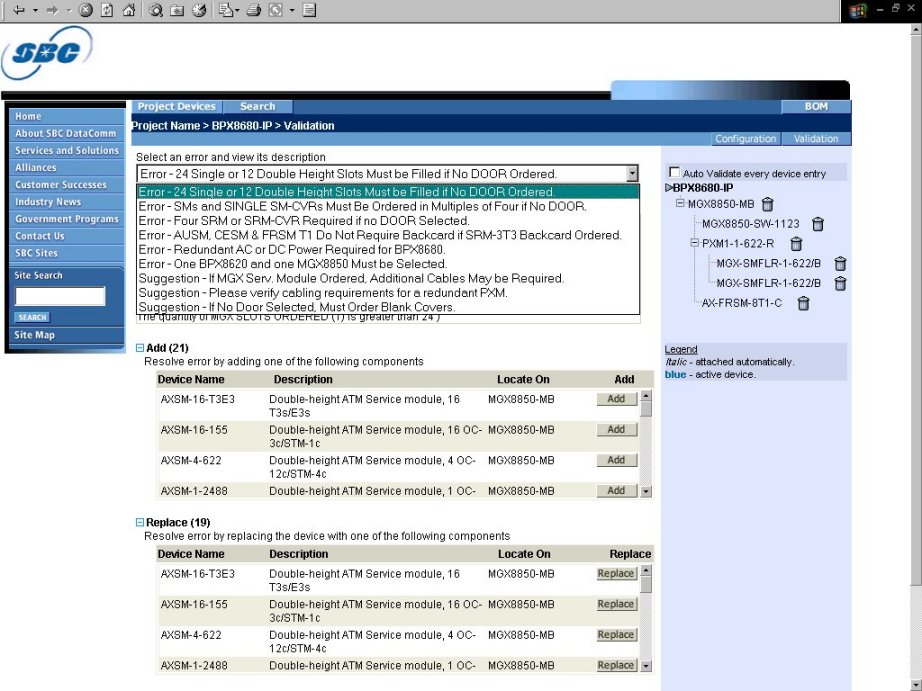This screenshot has height=691, width=922.
Task: Delete MGX8850-MB using its trash icon
Action: [767, 204]
